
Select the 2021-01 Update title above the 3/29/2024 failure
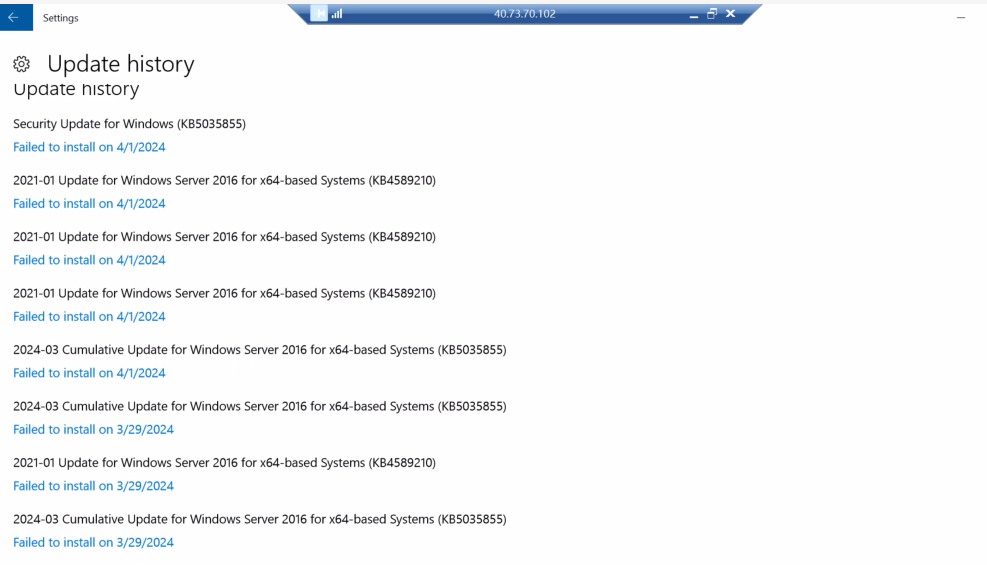(x=224, y=463)
